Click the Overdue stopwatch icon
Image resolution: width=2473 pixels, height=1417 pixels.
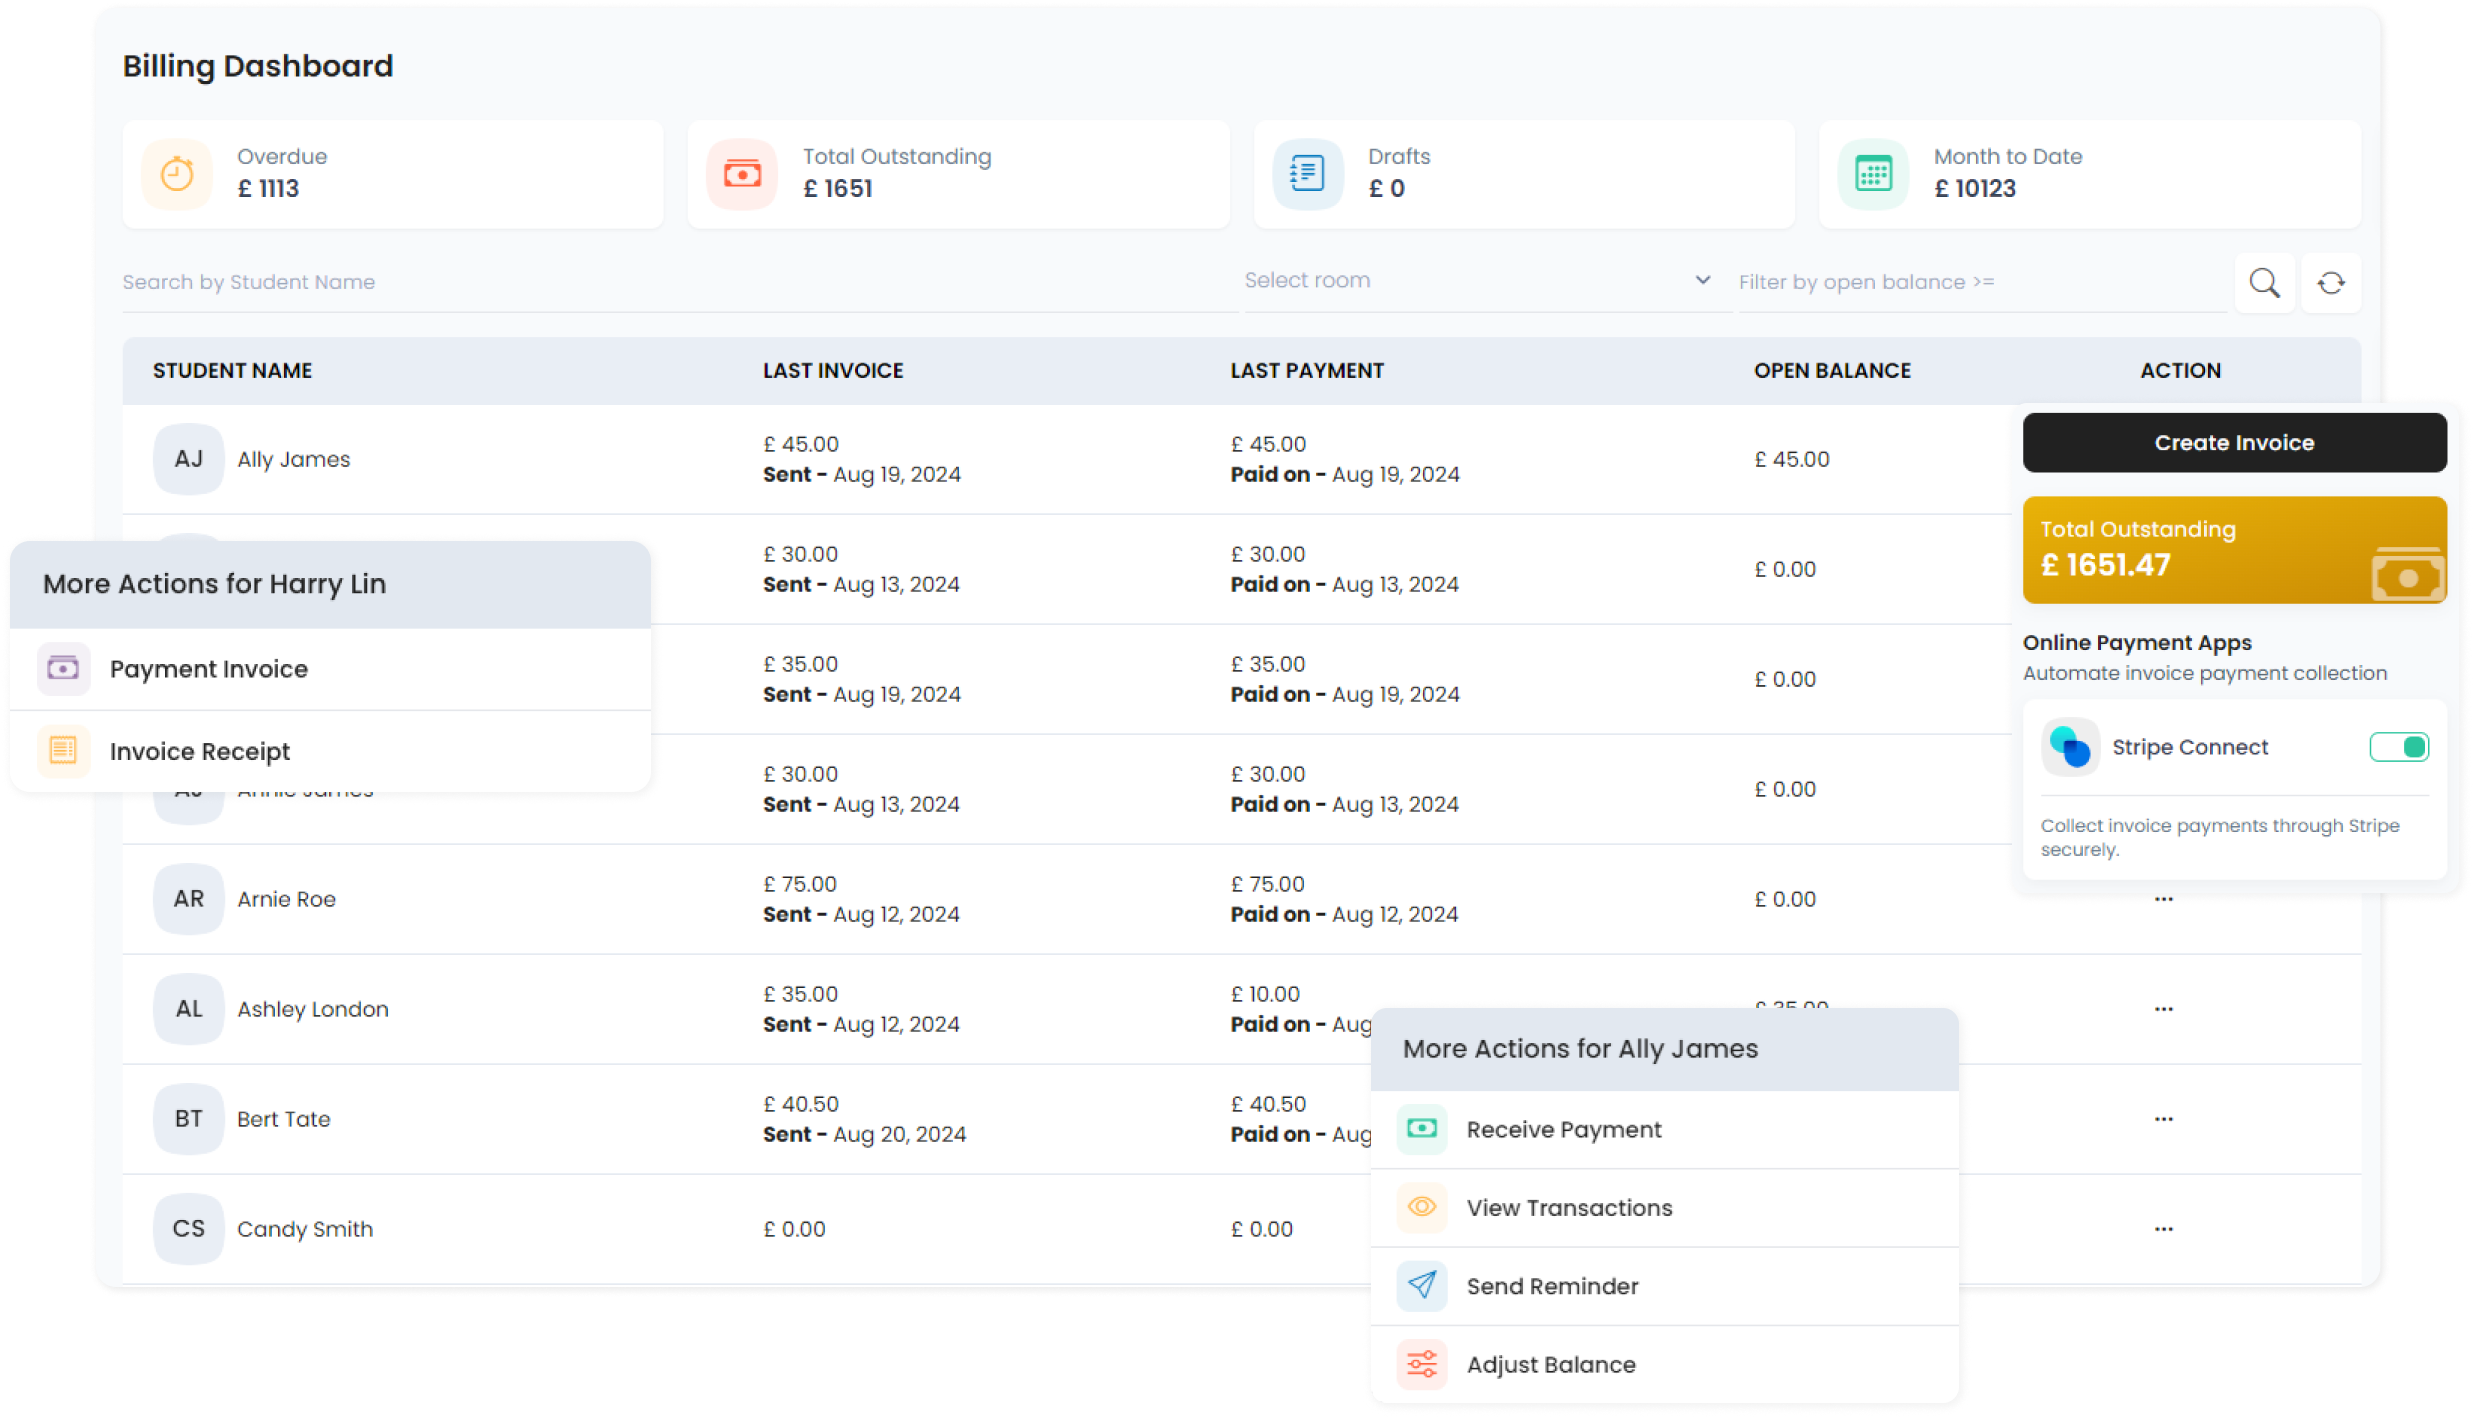tap(177, 173)
